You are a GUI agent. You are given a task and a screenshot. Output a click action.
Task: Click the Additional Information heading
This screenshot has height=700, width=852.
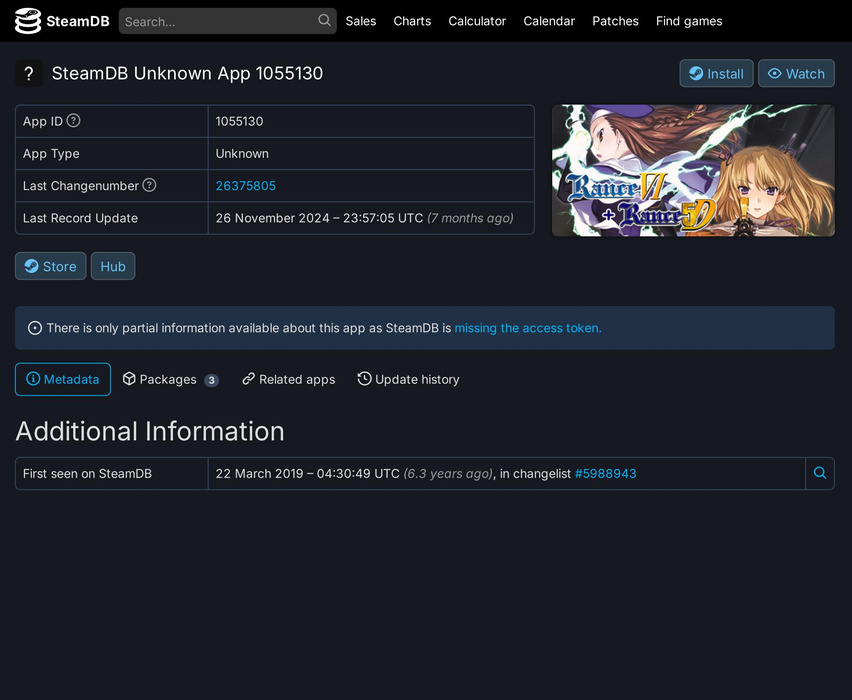click(x=150, y=432)
